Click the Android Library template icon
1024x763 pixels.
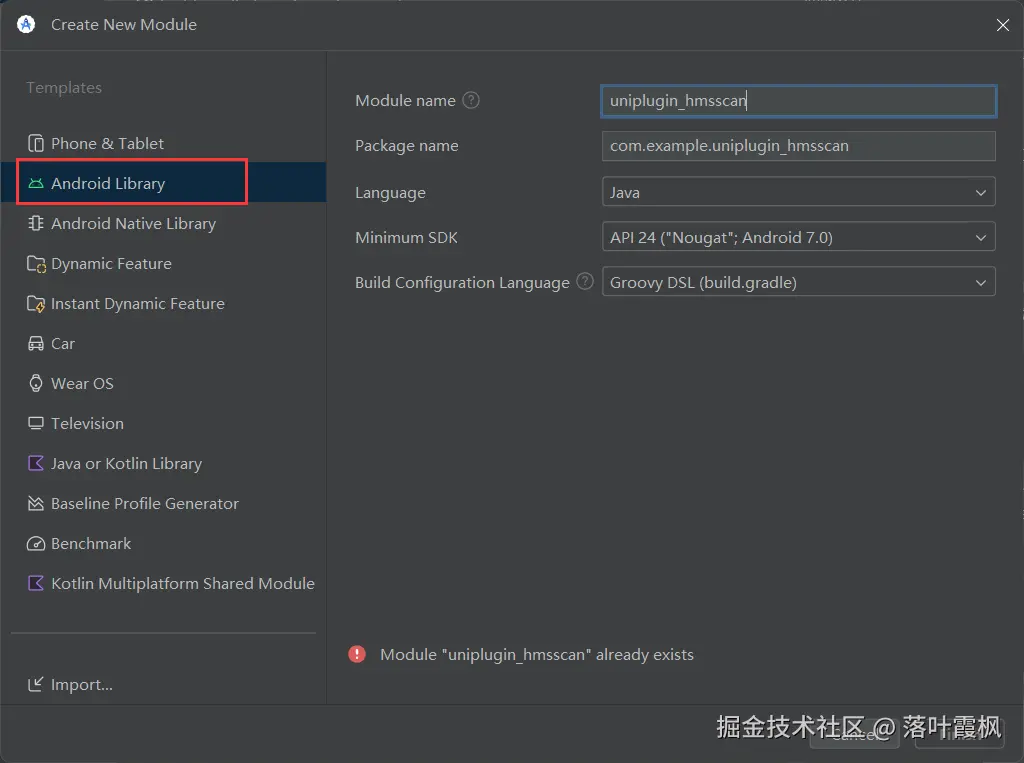pyautogui.click(x=36, y=184)
